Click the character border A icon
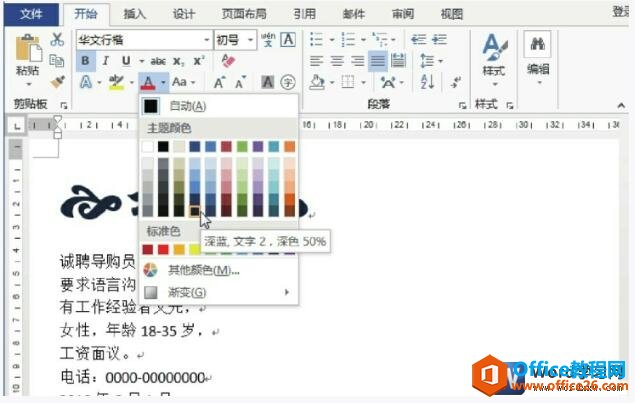 point(288,40)
